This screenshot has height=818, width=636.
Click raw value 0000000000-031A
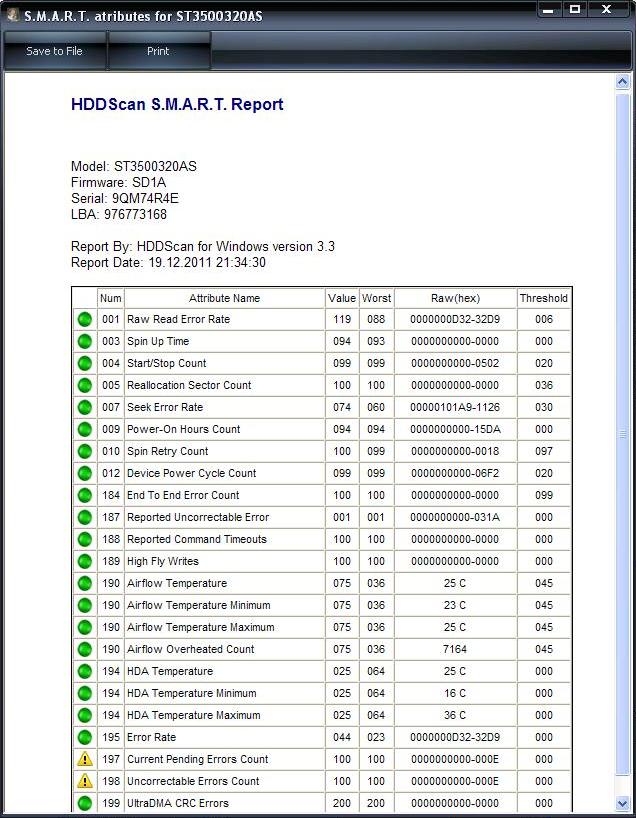coord(455,517)
